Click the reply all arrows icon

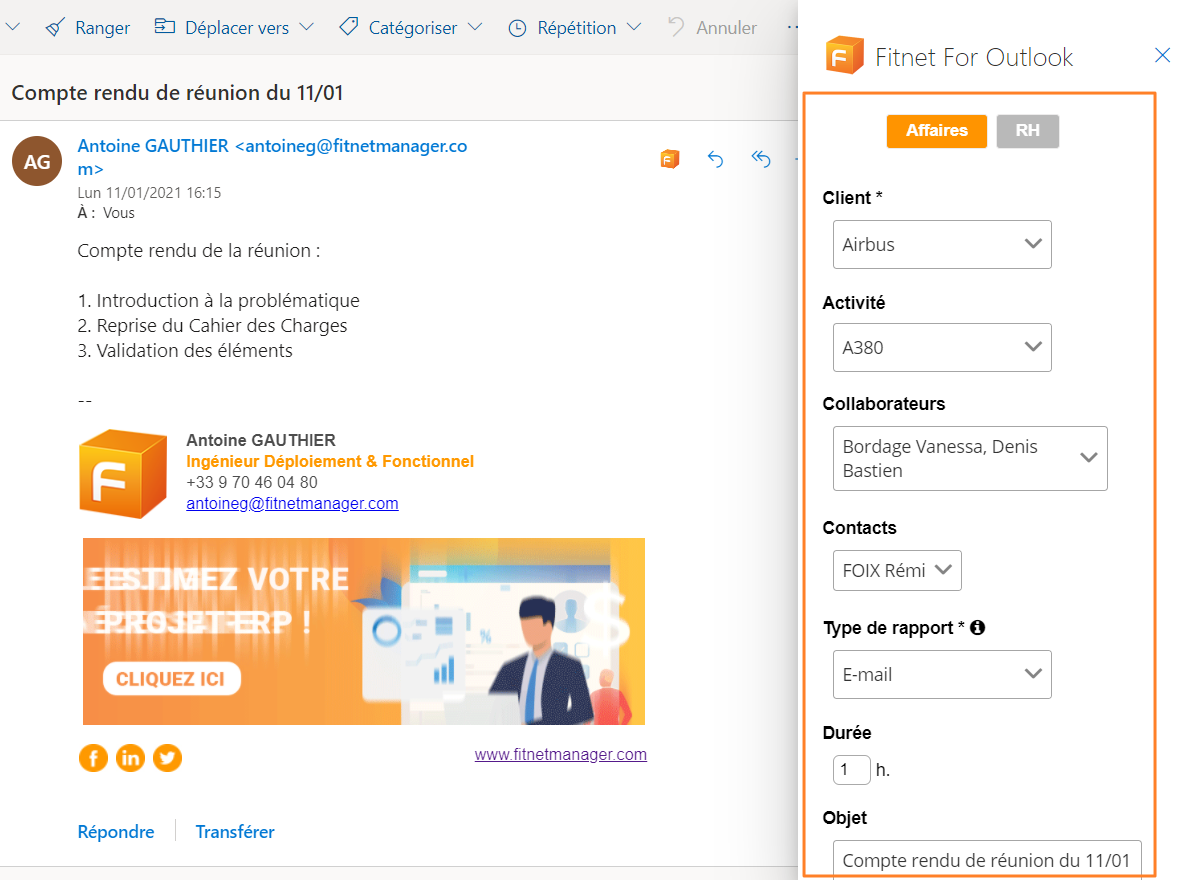pyautogui.click(x=761, y=159)
